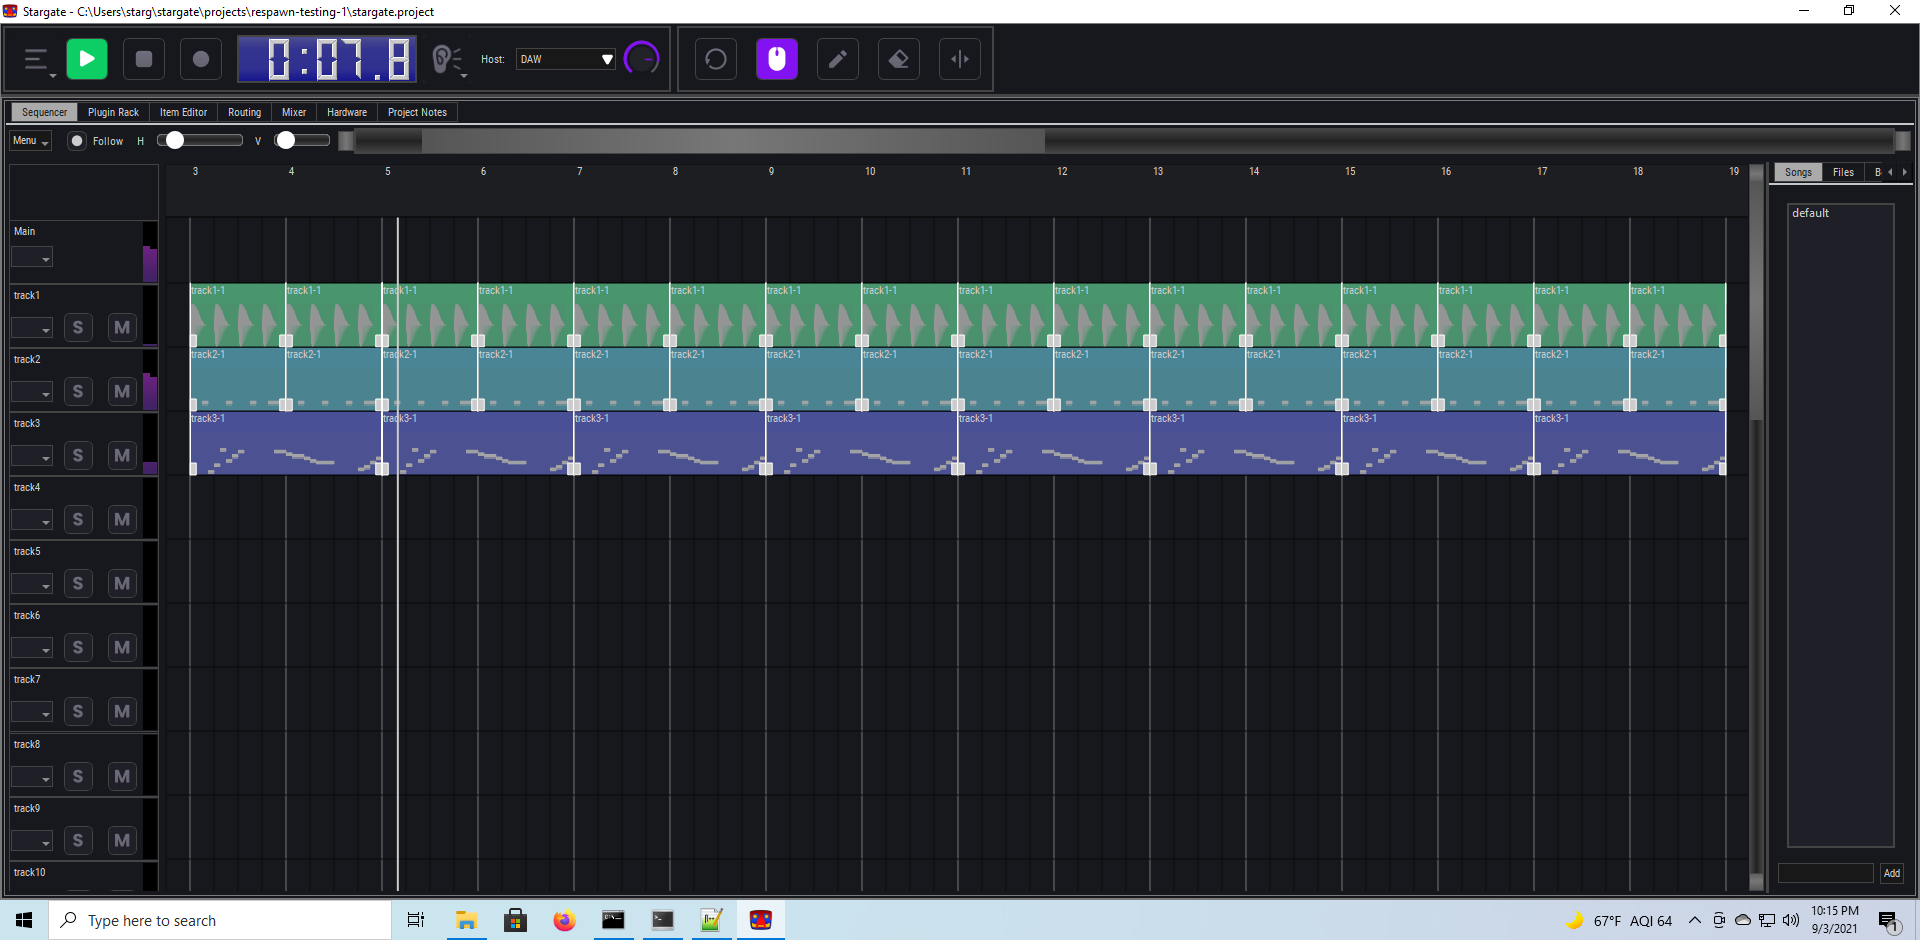Open track2 options dropdown
The image size is (1920, 940).
pyautogui.click(x=32, y=392)
